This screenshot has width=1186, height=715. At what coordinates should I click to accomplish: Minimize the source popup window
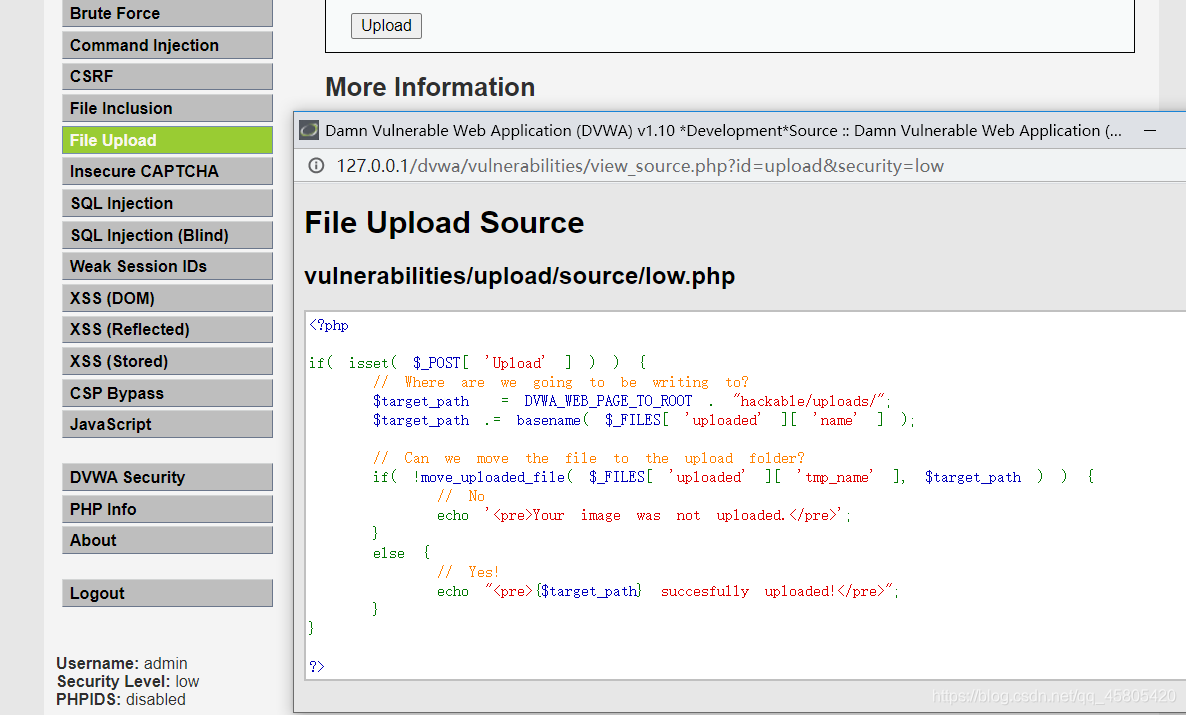pyautogui.click(x=1150, y=131)
